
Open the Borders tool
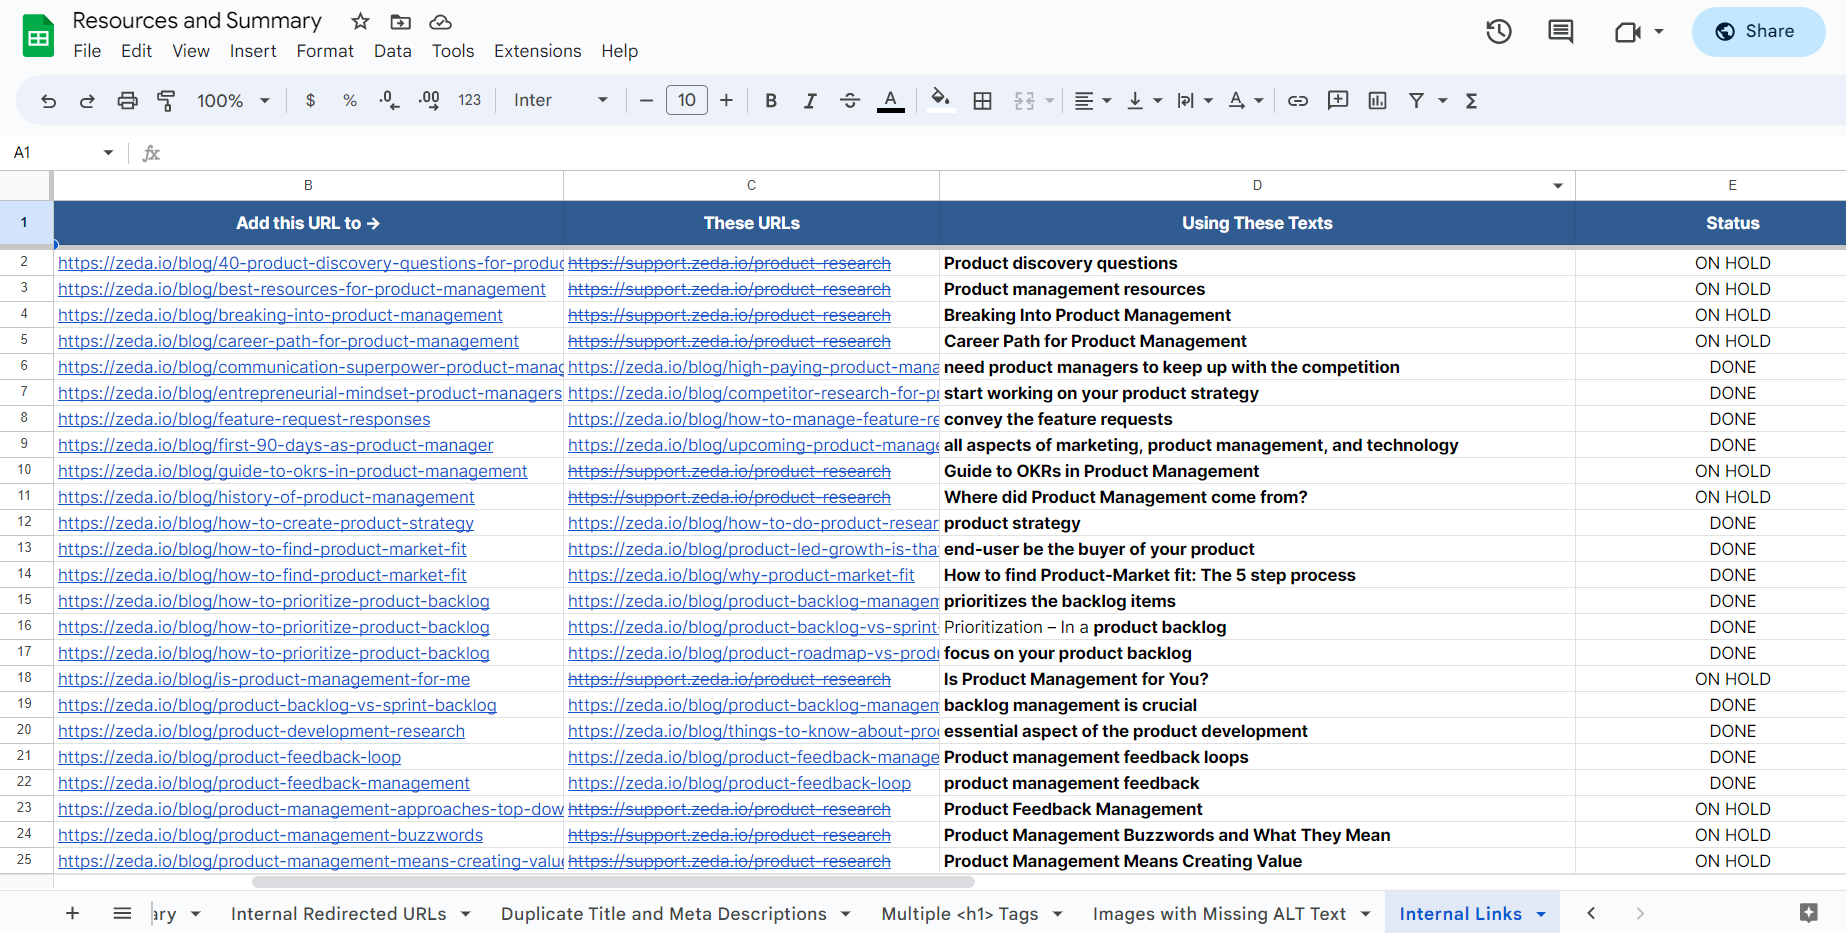tap(982, 100)
